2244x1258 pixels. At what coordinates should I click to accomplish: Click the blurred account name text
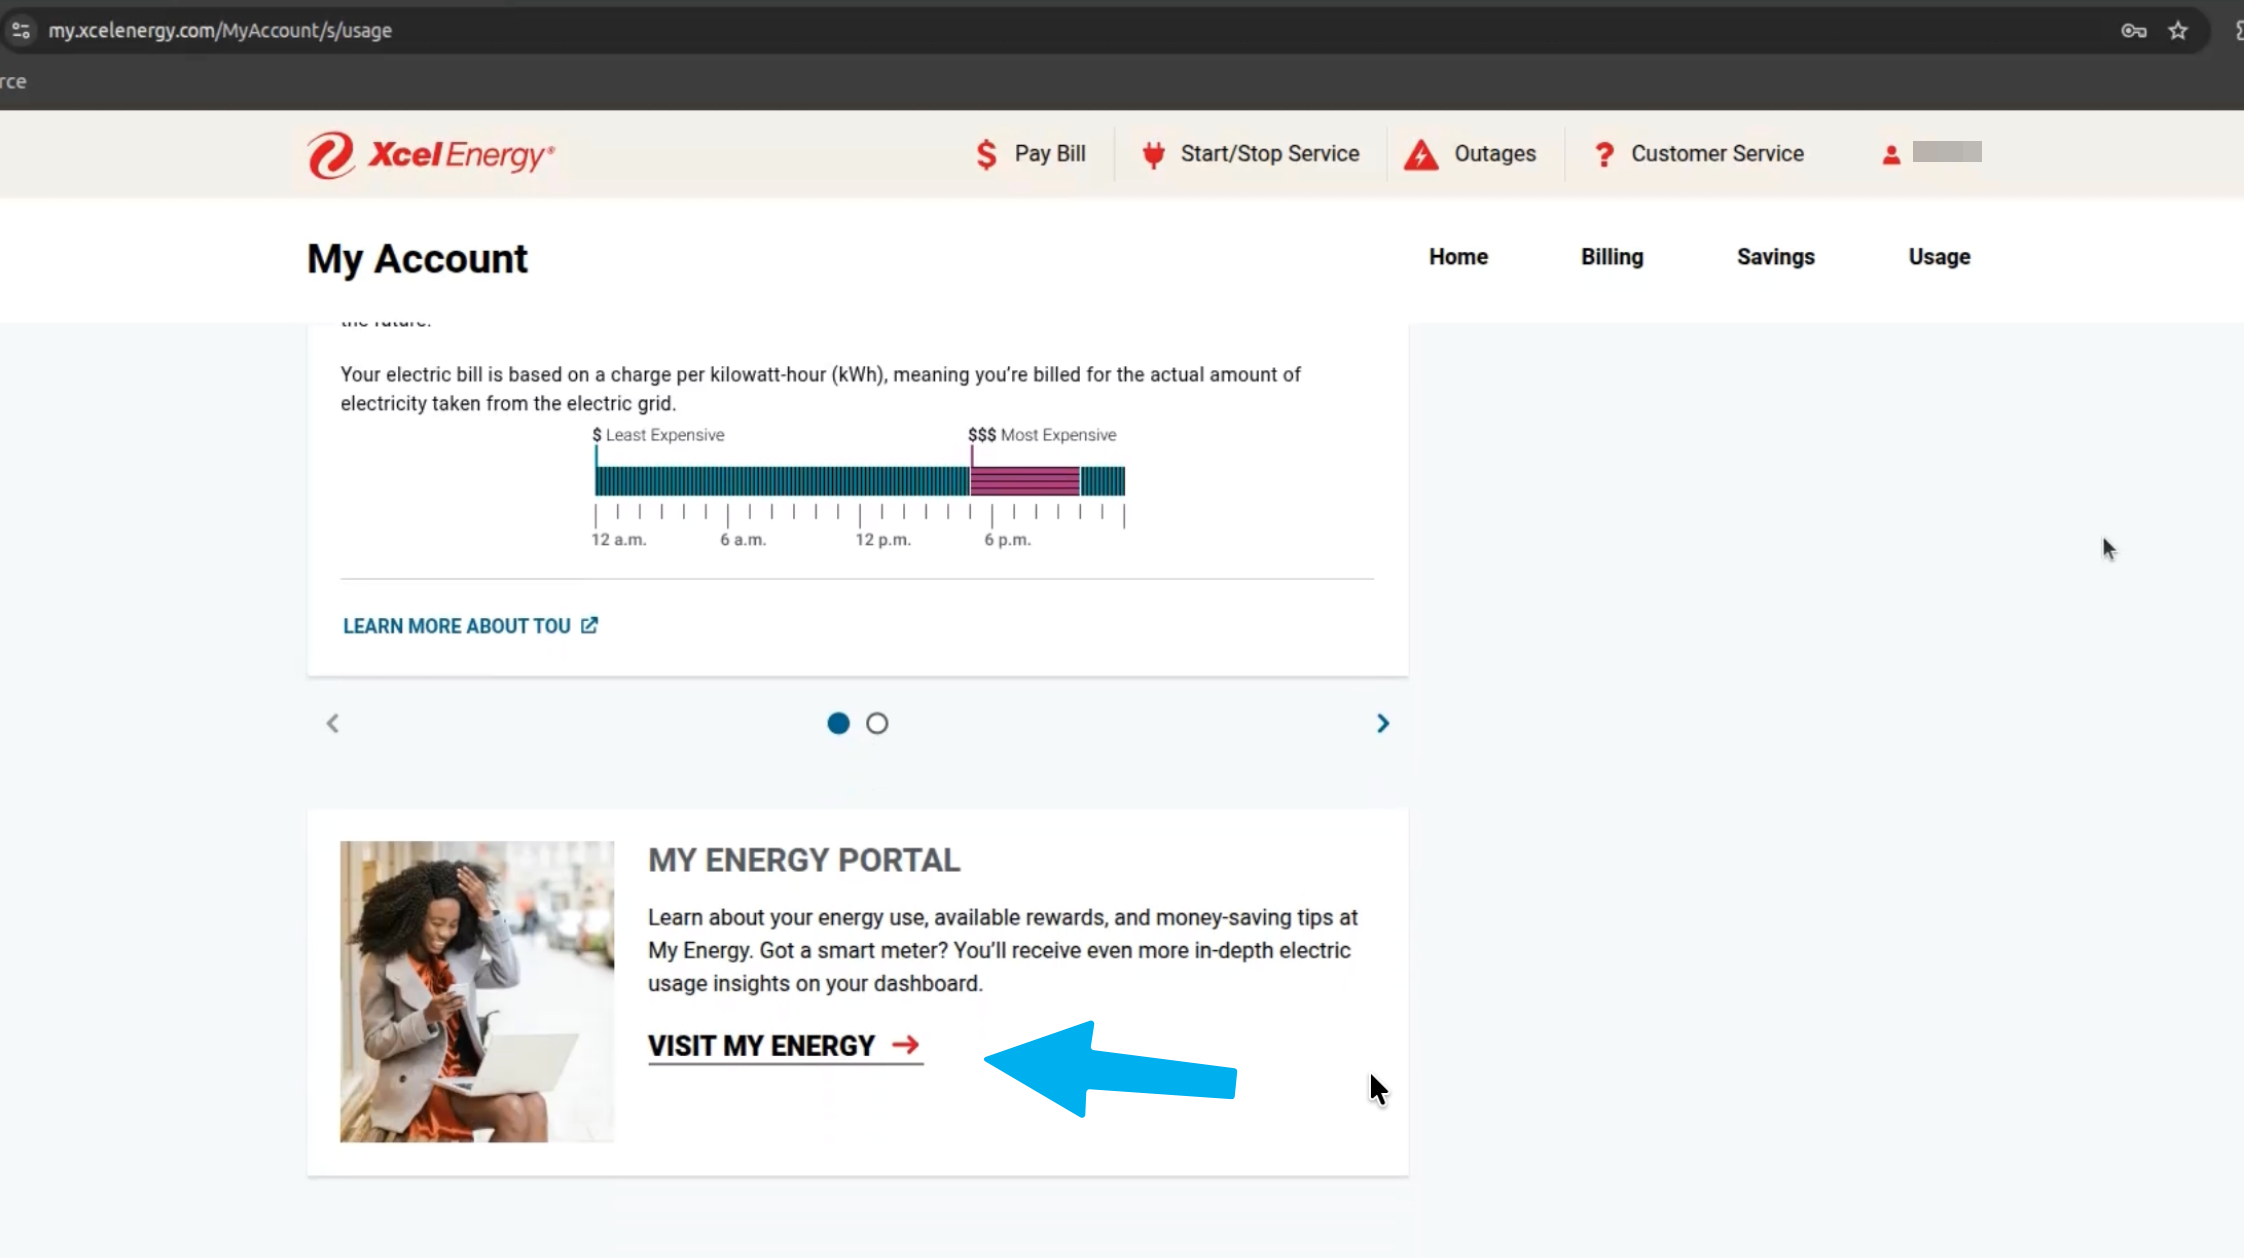tap(1947, 152)
